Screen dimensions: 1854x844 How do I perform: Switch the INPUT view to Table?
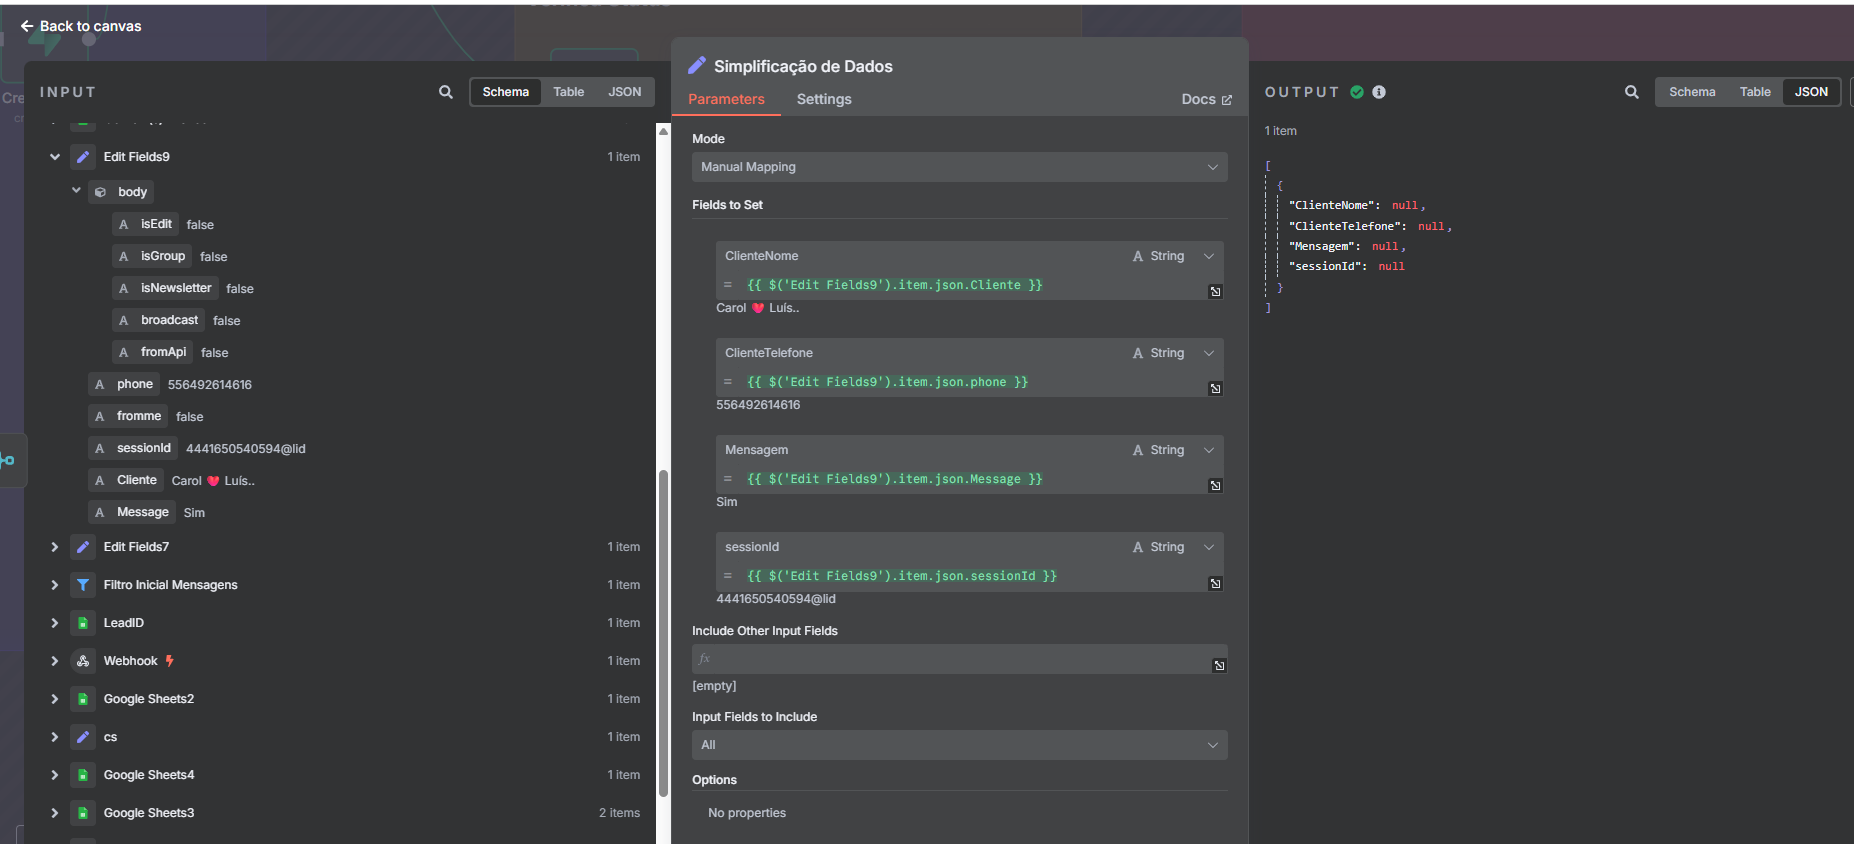(568, 92)
